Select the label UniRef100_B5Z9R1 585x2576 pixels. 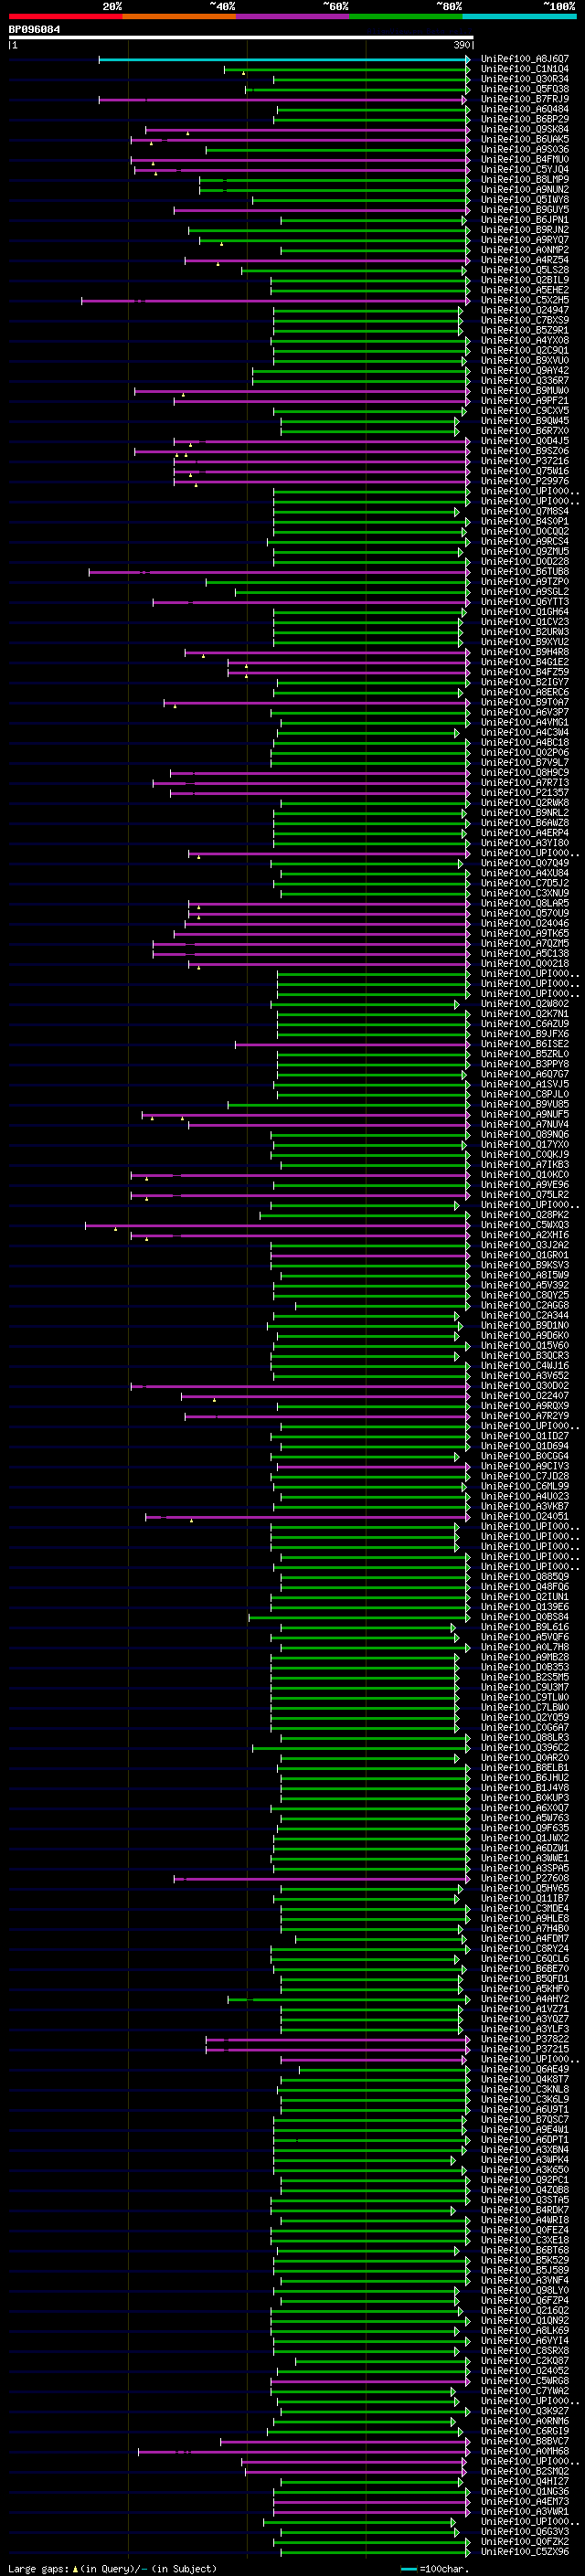(x=525, y=330)
